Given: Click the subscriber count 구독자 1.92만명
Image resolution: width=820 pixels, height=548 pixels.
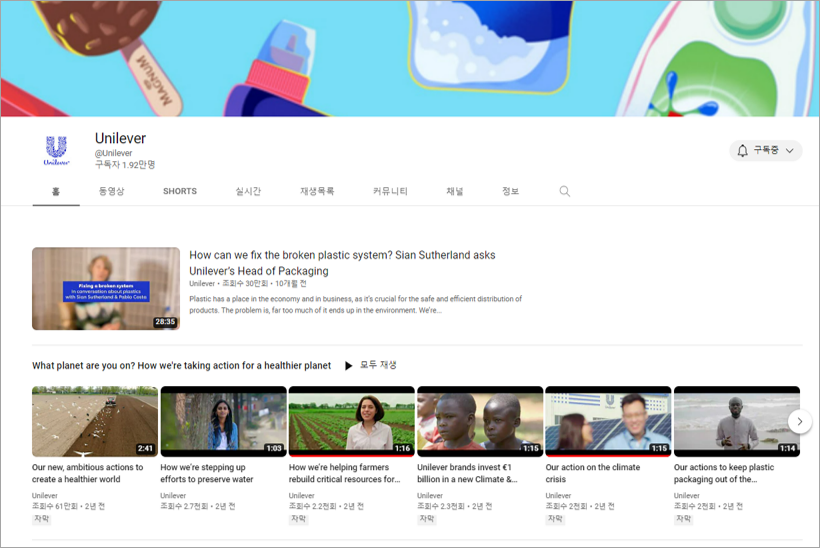Looking at the screenshot, I should click(x=125, y=165).
